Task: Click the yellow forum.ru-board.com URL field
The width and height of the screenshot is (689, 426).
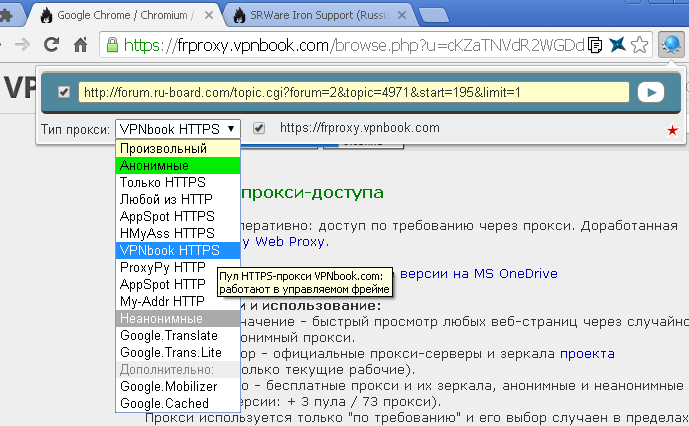Action: (354, 92)
